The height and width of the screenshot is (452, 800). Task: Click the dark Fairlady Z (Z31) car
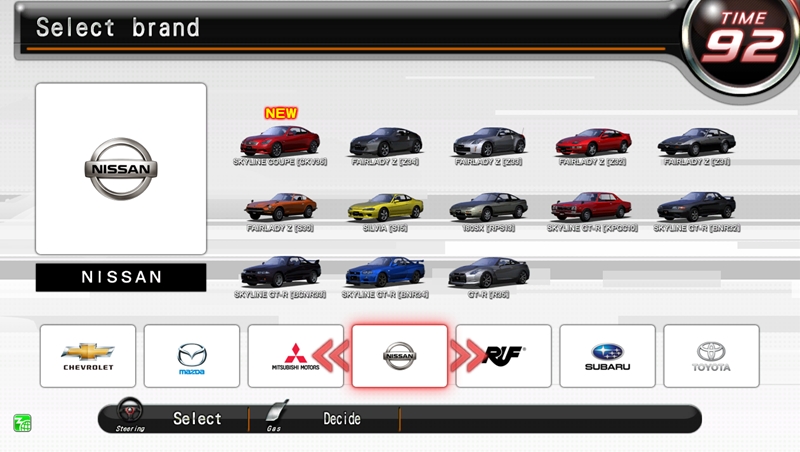[696, 142]
